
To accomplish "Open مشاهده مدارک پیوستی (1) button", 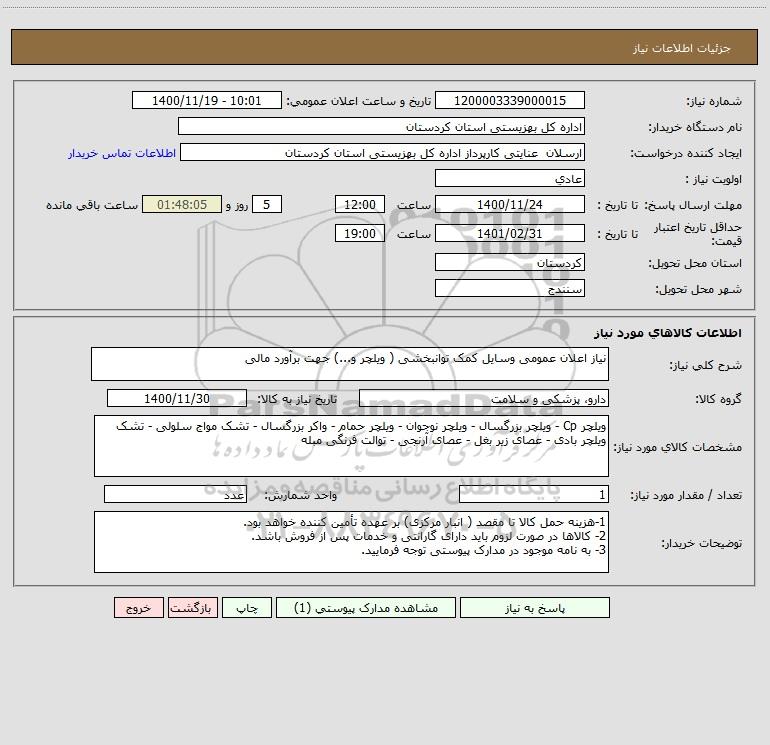I will [x=366, y=607].
